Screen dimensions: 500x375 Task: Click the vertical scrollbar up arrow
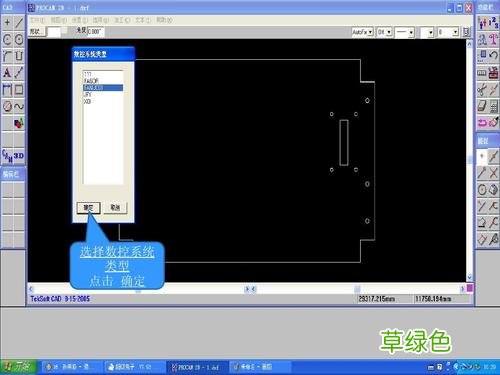pos(469,43)
